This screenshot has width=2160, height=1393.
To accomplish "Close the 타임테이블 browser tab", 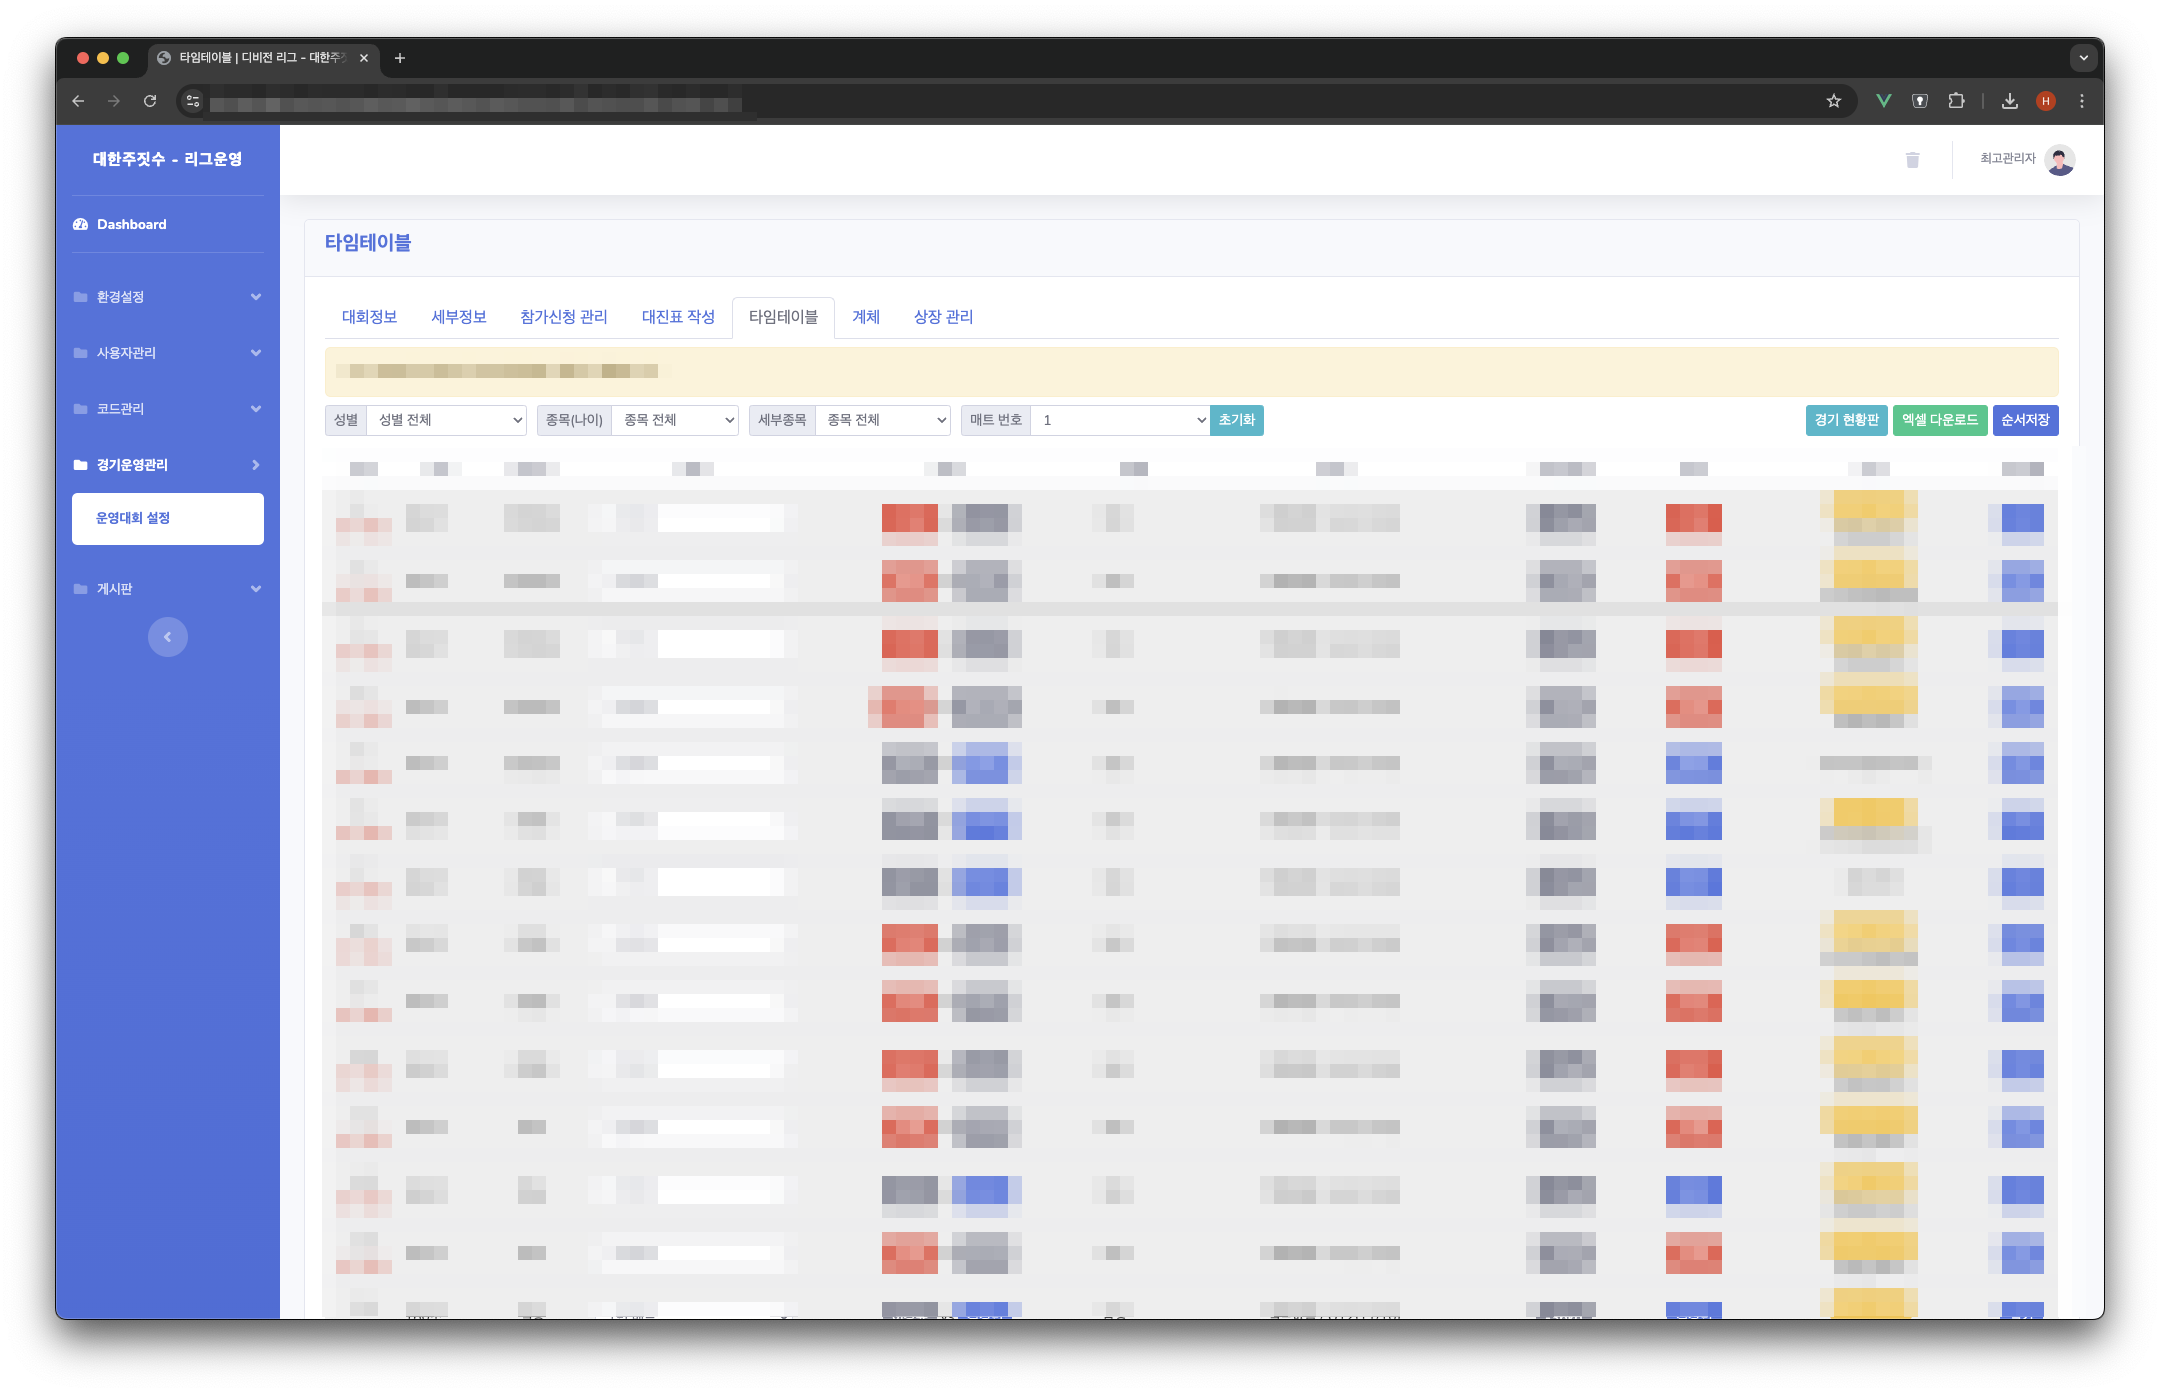I will pos(364,58).
